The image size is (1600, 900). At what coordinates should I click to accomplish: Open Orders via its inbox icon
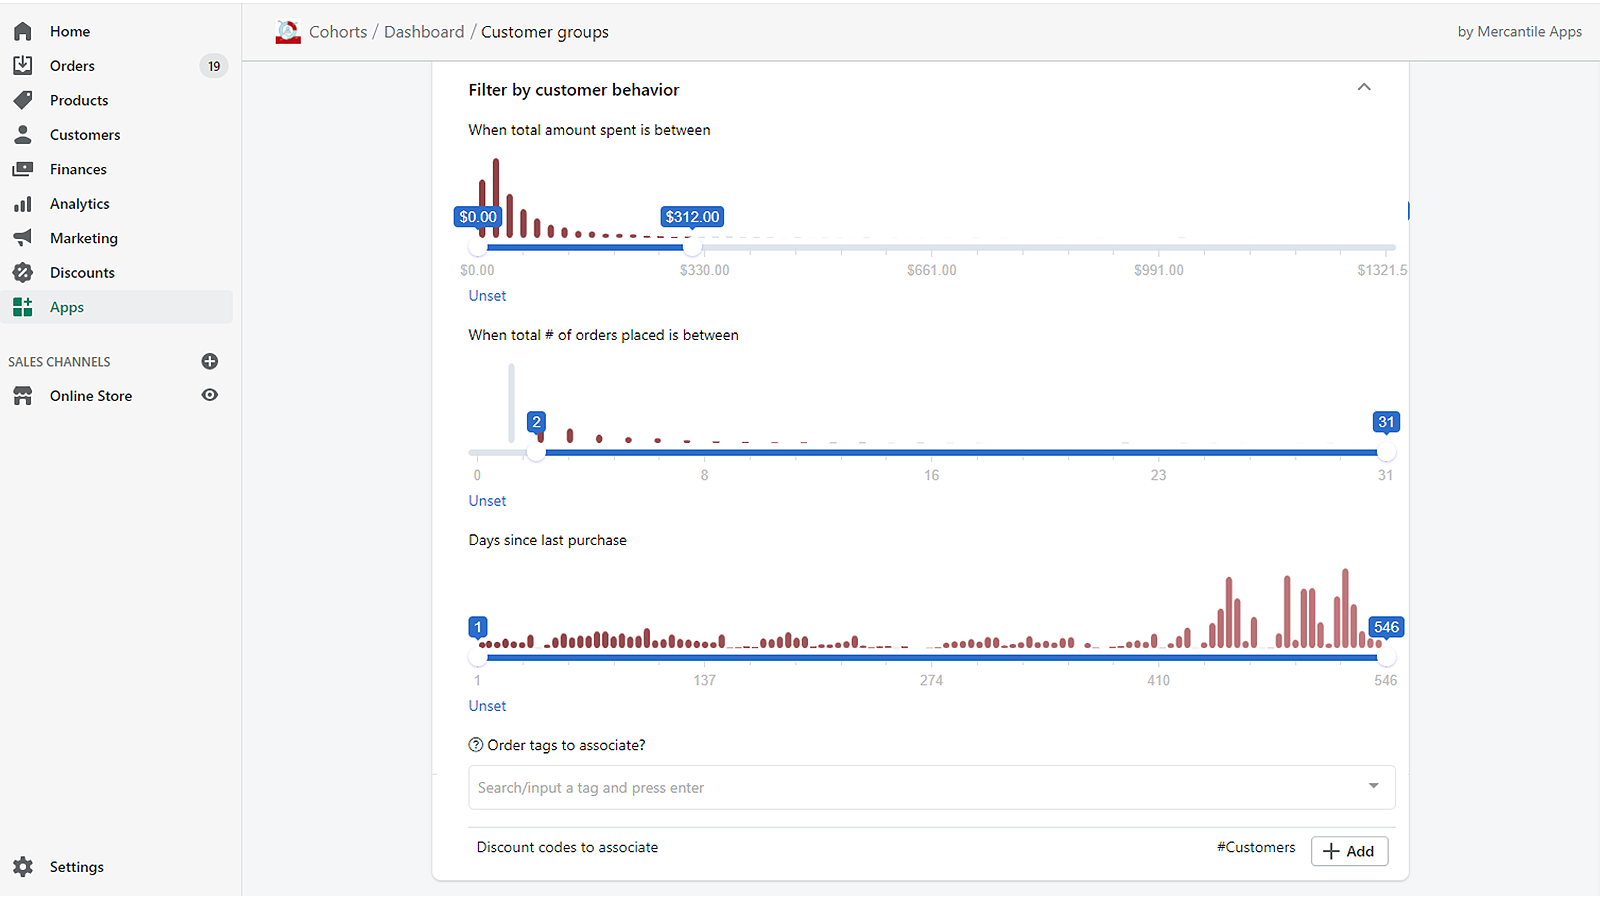(22, 66)
